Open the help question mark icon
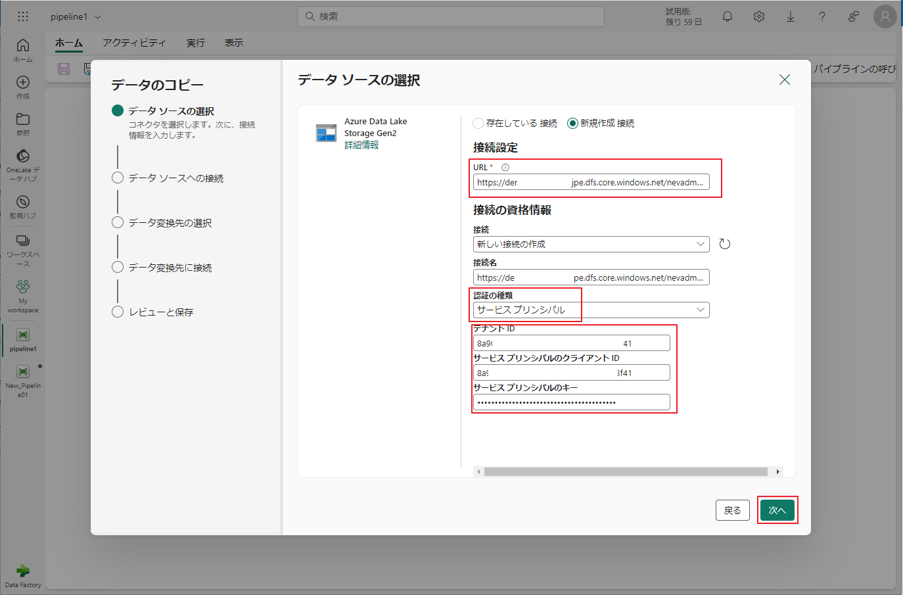Image resolution: width=903 pixels, height=595 pixels. click(x=822, y=17)
